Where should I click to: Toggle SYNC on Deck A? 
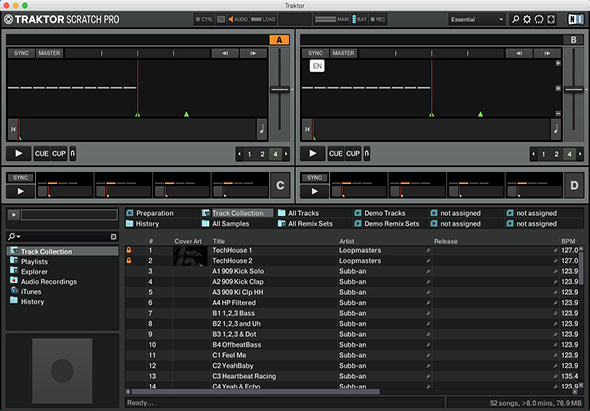(21, 53)
